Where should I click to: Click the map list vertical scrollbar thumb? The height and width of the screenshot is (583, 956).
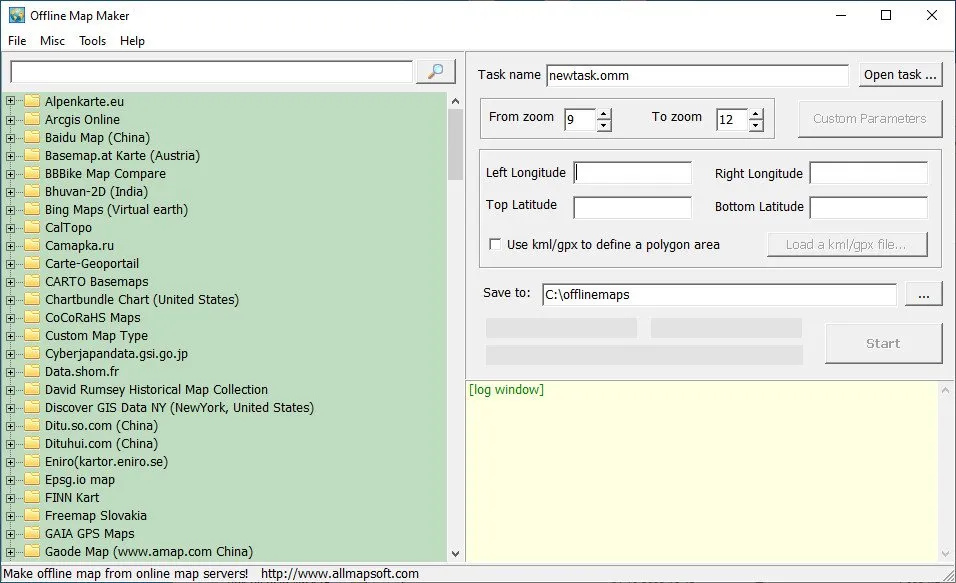(455, 145)
